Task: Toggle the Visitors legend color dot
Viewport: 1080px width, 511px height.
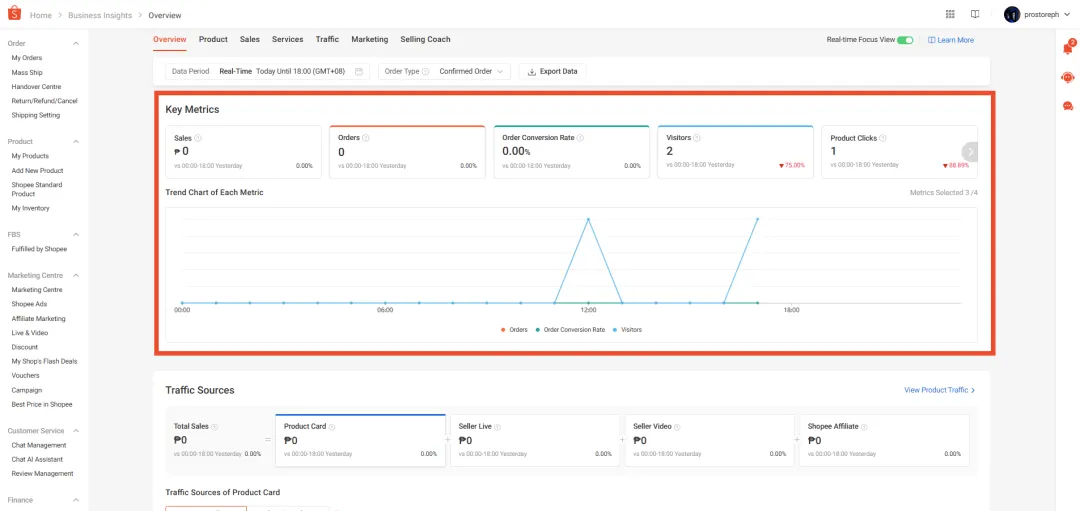Action: pos(617,329)
